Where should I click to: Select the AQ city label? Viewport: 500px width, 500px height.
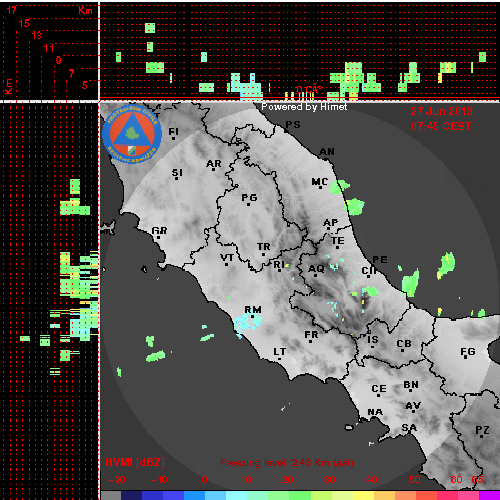click(x=316, y=268)
